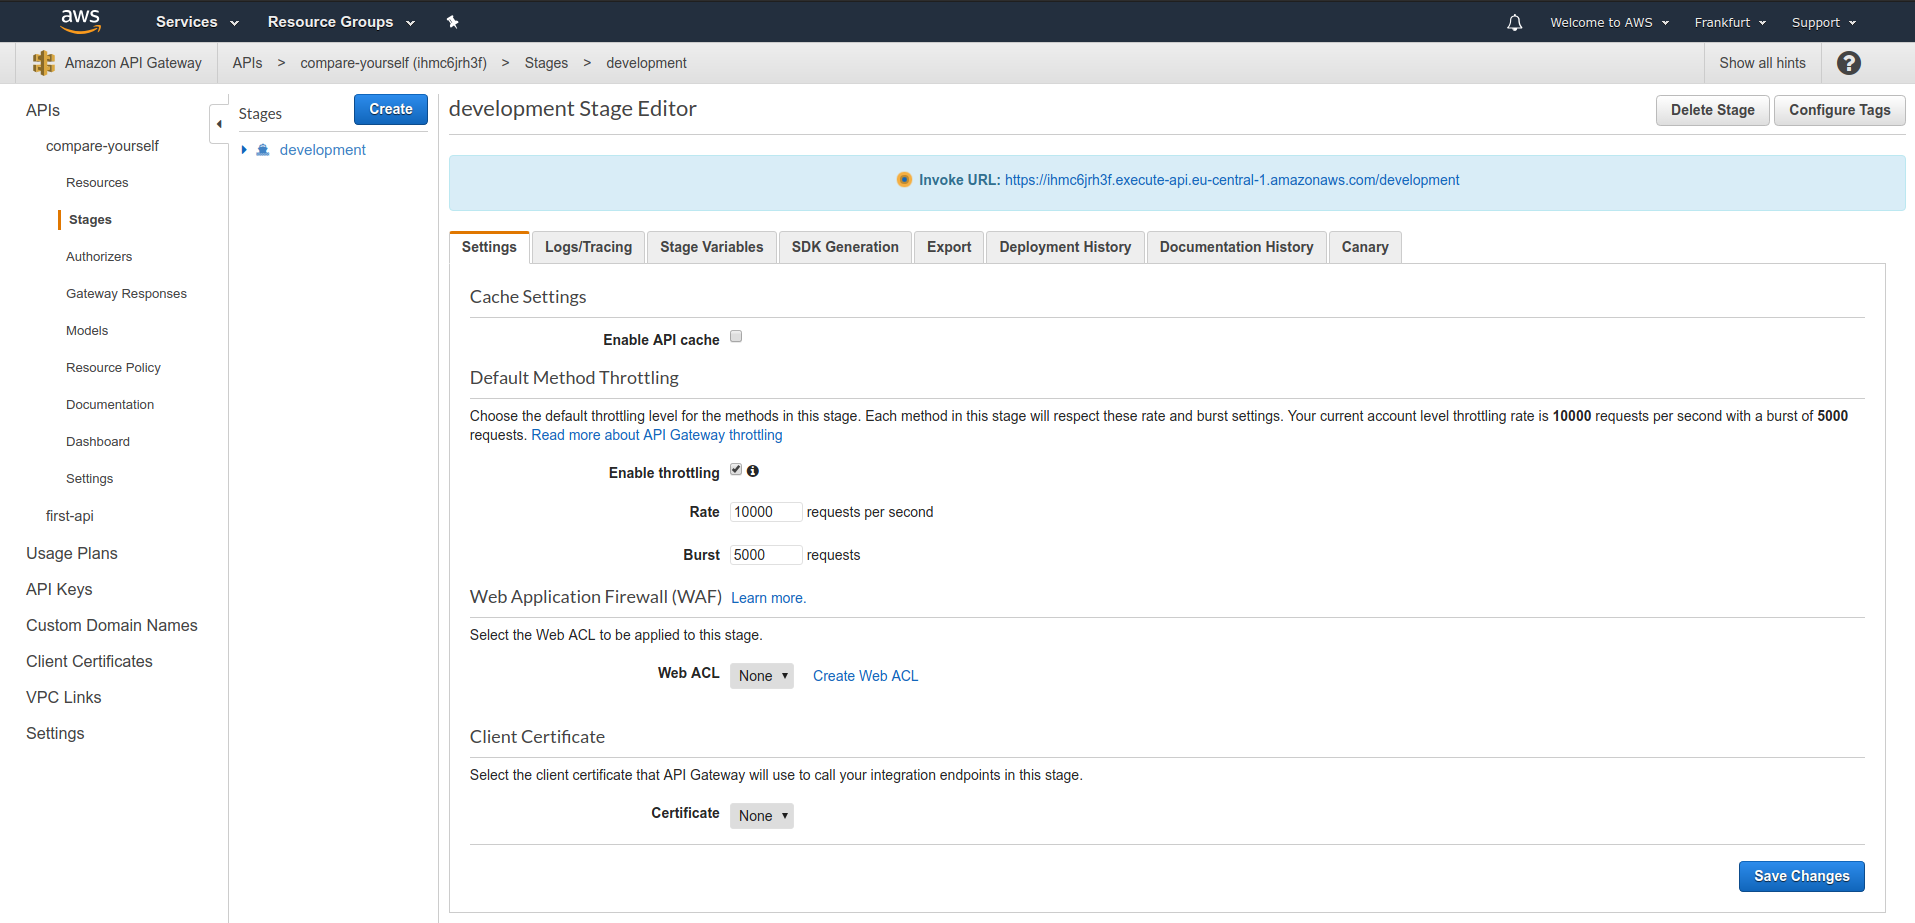This screenshot has width=1915, height=923.
Task: Click the Configure Tags button
Action: tap(1839, 110)
